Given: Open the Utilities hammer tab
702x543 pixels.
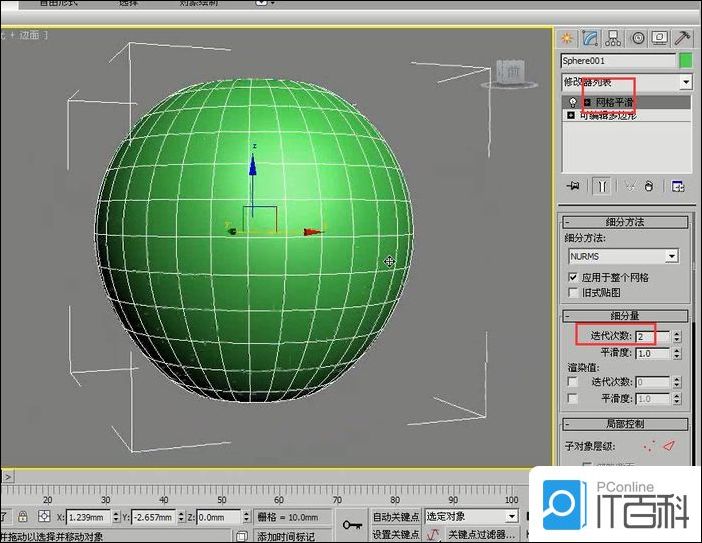Looking at the screenshot, I should coord(683,38).
